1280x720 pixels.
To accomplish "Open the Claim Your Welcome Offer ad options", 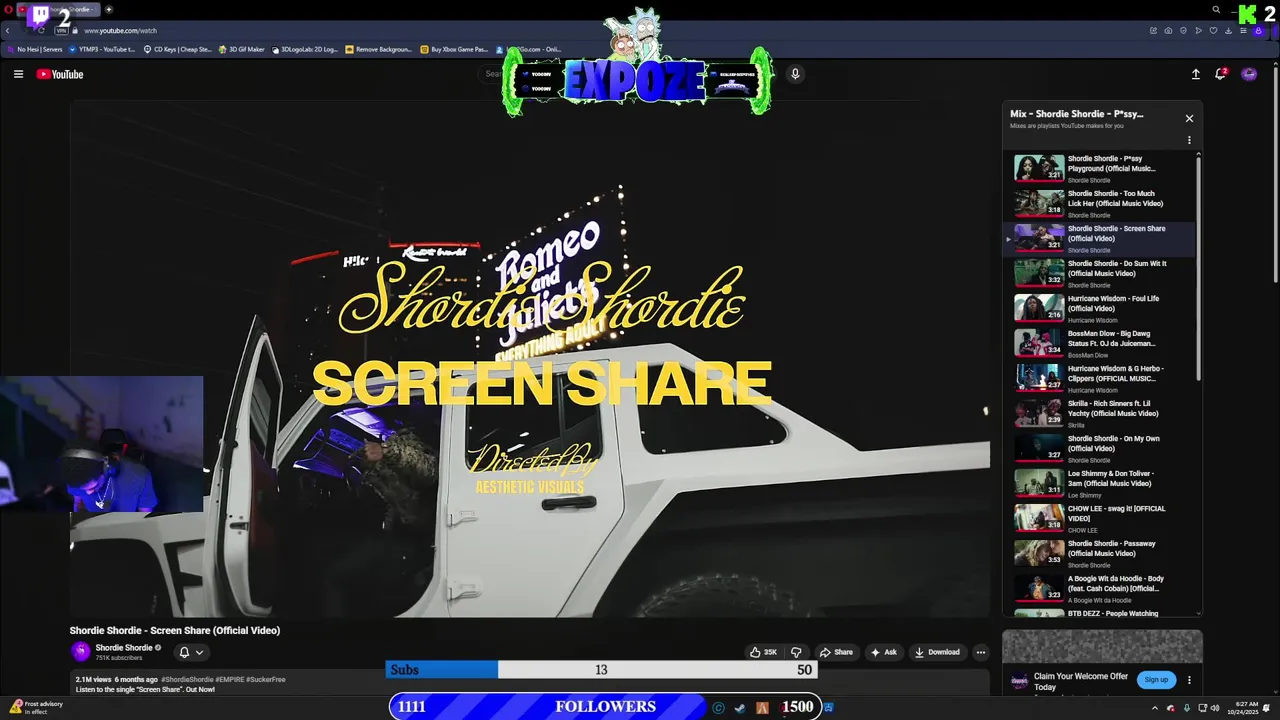I will click(x=1189, y=680).
